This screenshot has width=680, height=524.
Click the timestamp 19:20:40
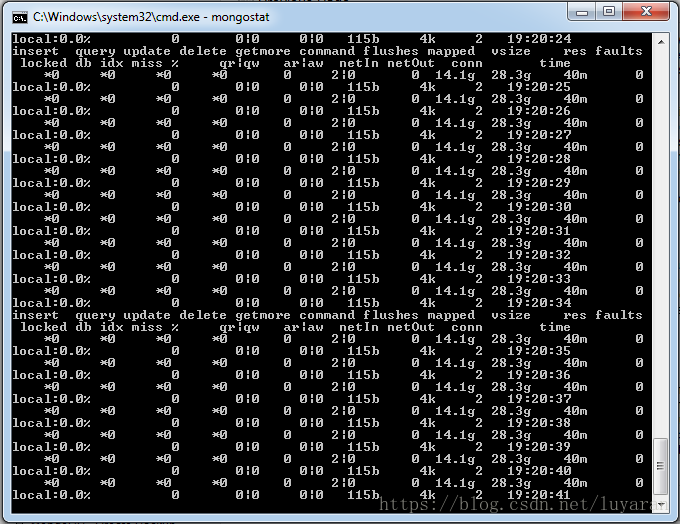pyautogui.click(x=539, y=471)
